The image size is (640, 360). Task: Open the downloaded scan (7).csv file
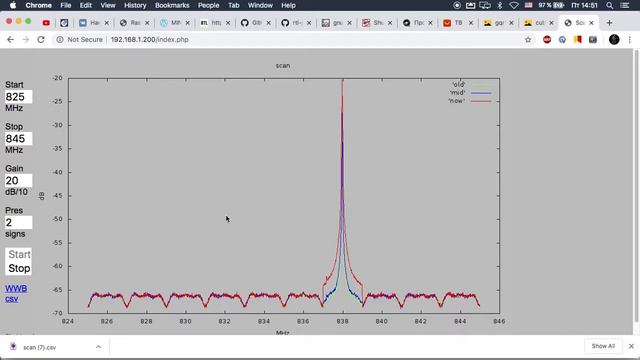40,347
